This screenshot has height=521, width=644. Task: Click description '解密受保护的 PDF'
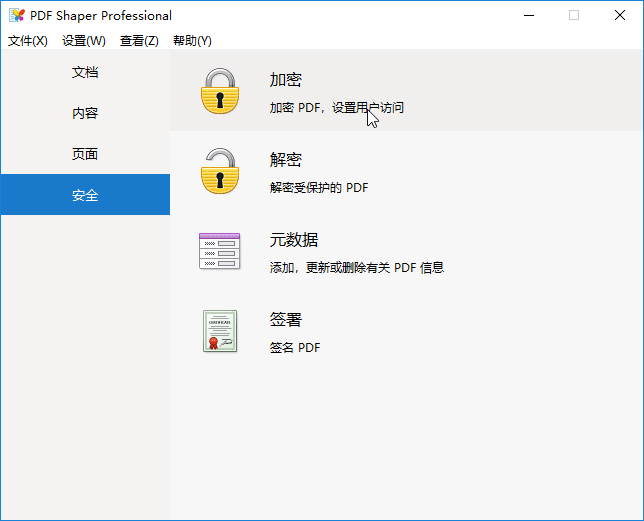319,188
